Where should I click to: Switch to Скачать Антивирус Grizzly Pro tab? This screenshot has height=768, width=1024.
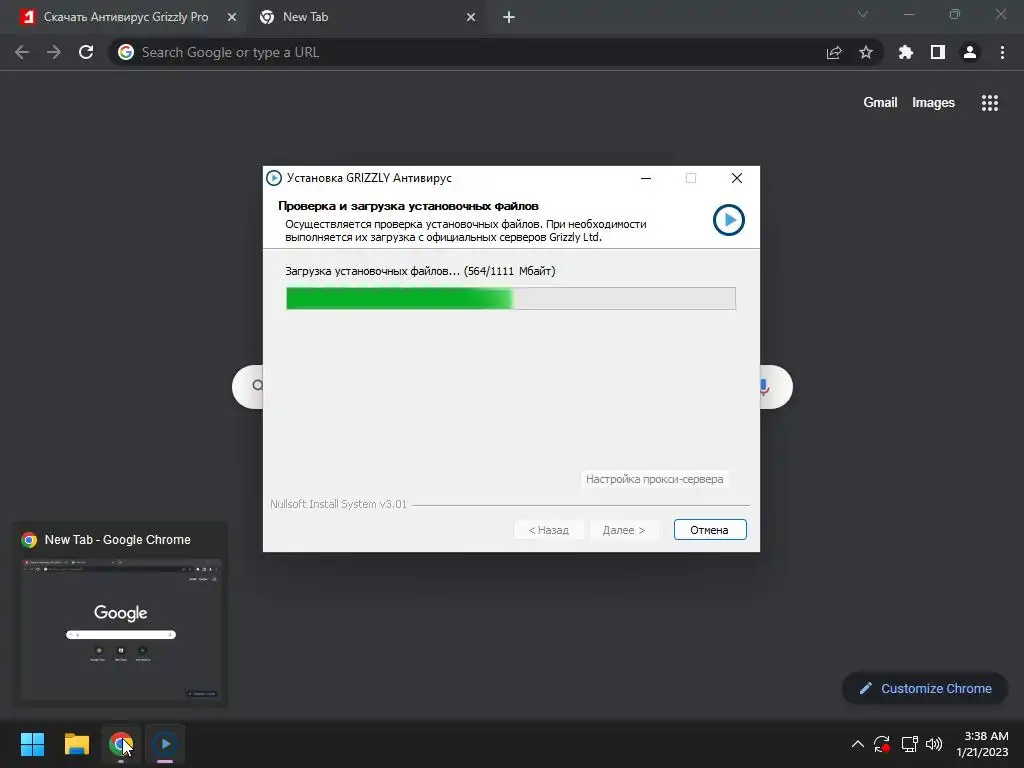click(x=125, y=17)
